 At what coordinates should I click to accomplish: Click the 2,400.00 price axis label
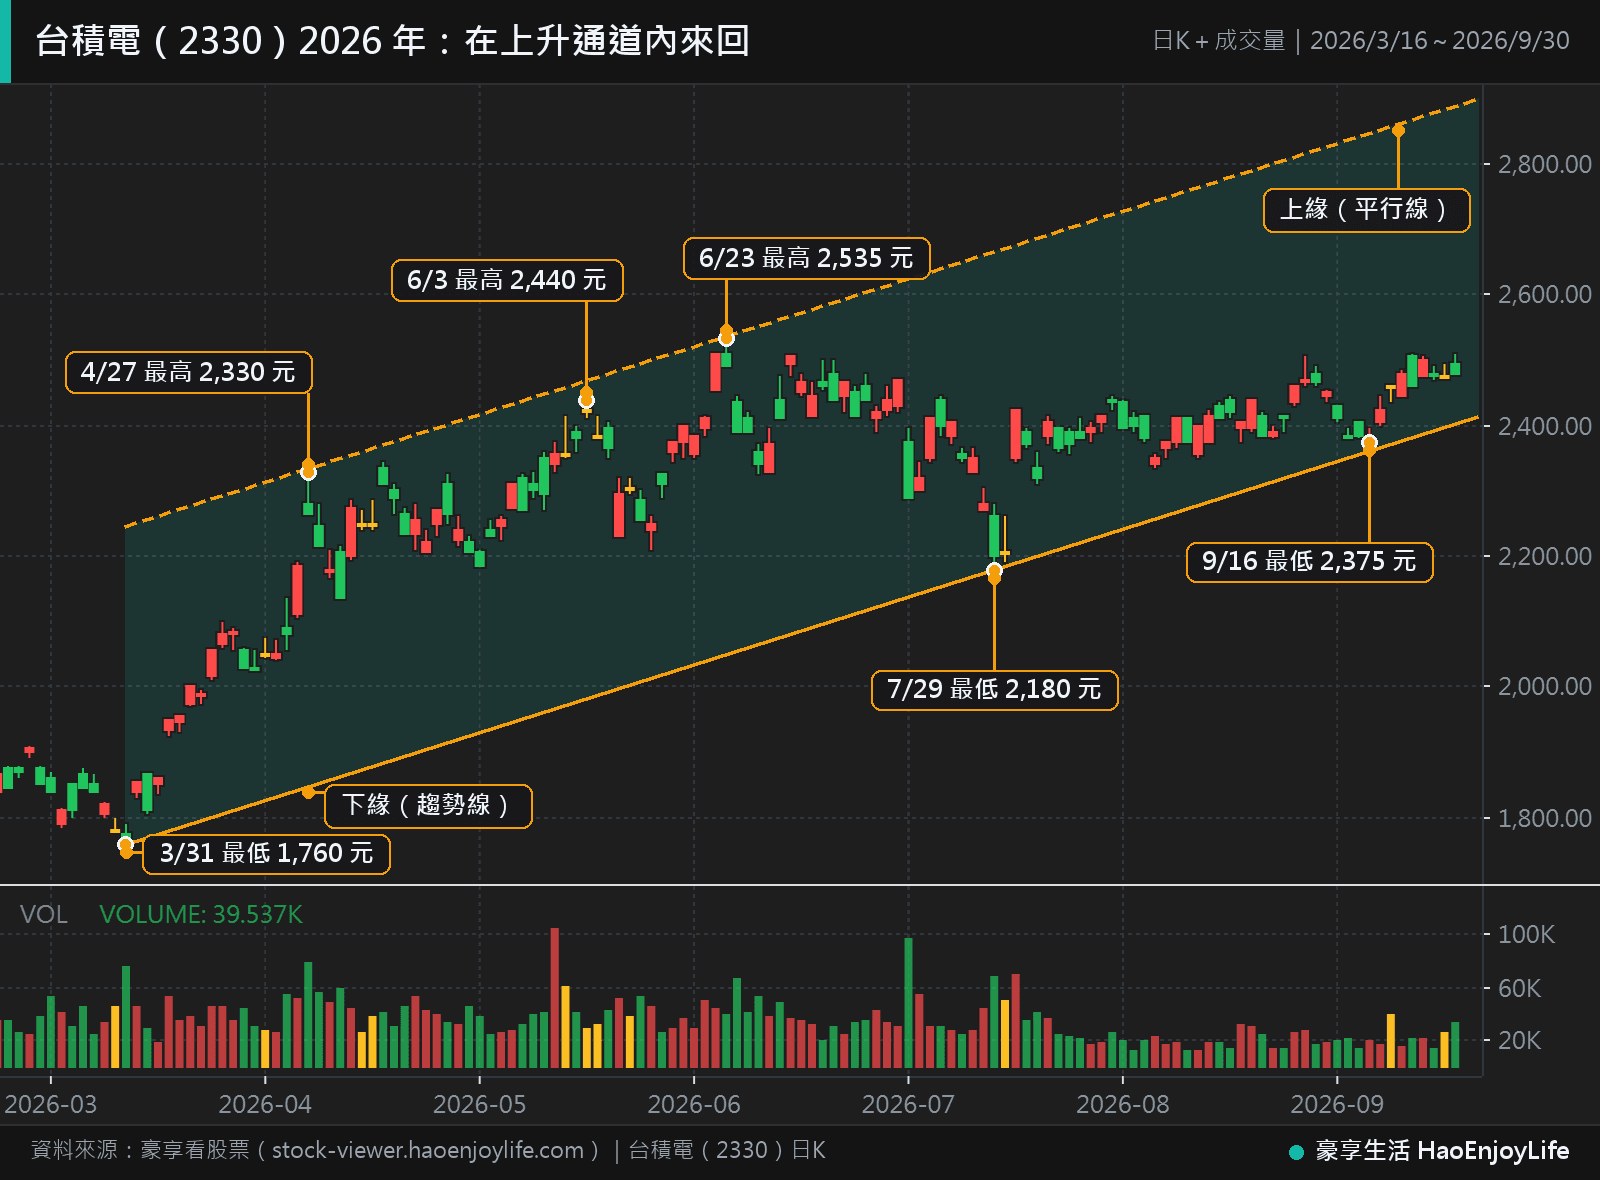tap(1544, 426)
